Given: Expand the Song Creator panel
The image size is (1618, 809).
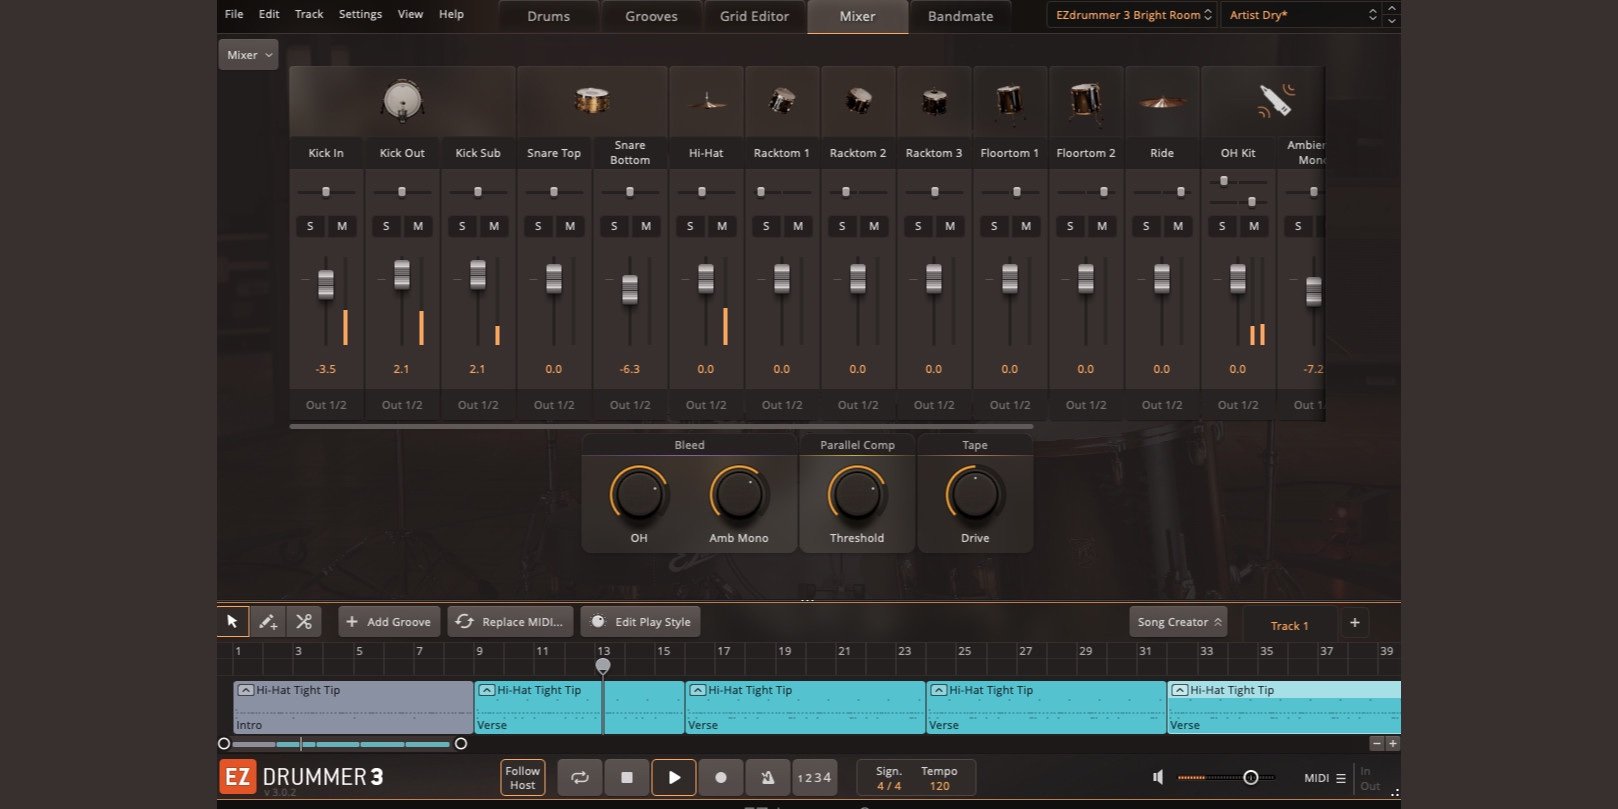Looking at the screenshot, I should coord(1179,622).
